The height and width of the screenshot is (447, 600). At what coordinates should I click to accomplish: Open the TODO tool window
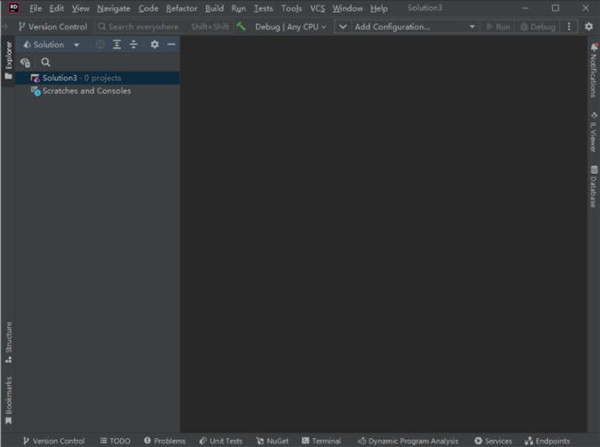click(x=115, y=441)
